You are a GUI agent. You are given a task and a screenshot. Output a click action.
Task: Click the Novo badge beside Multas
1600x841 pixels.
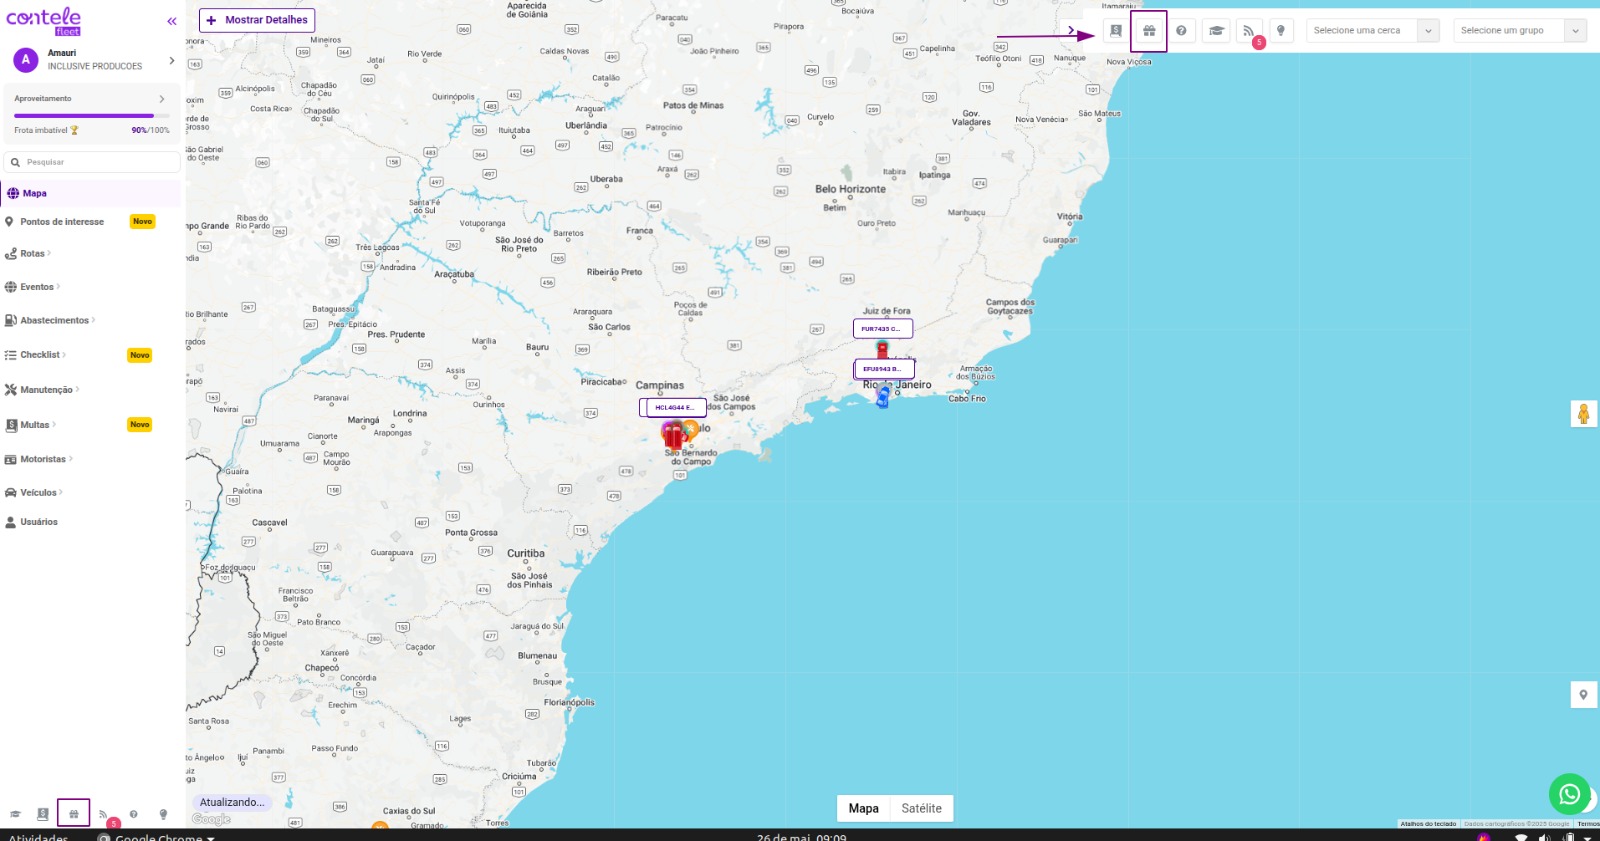click(140, 425)
